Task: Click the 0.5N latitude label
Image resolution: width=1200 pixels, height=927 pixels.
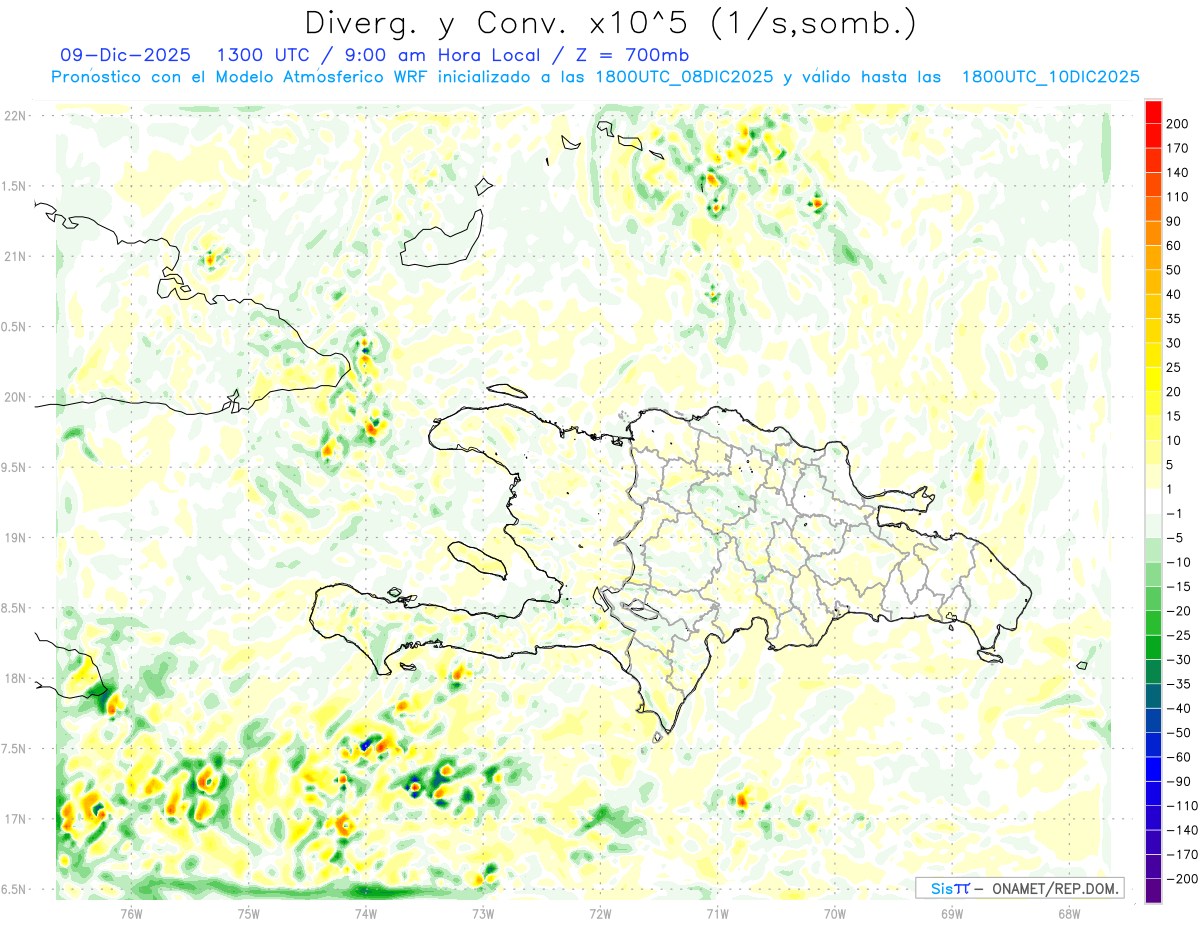Action: pos(15,327)
